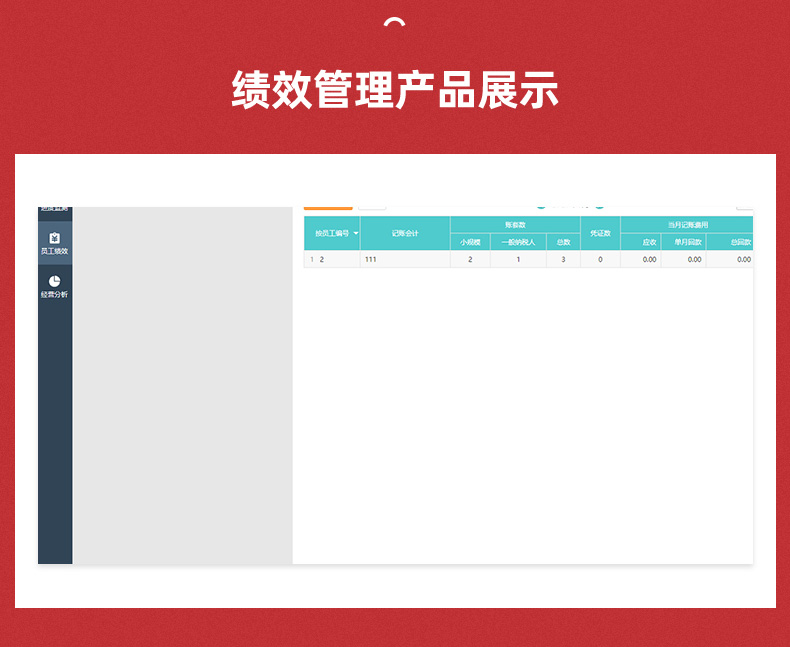Click the 当月记账费用 group header
This screenshot has width=790, height=647.
(x=687, y=225)
